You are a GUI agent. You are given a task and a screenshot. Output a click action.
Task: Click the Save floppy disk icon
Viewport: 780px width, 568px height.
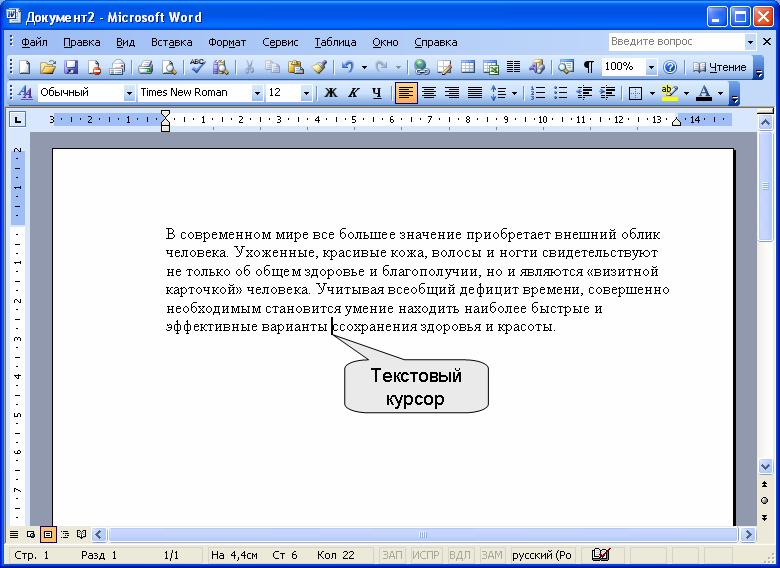point(71,67)
